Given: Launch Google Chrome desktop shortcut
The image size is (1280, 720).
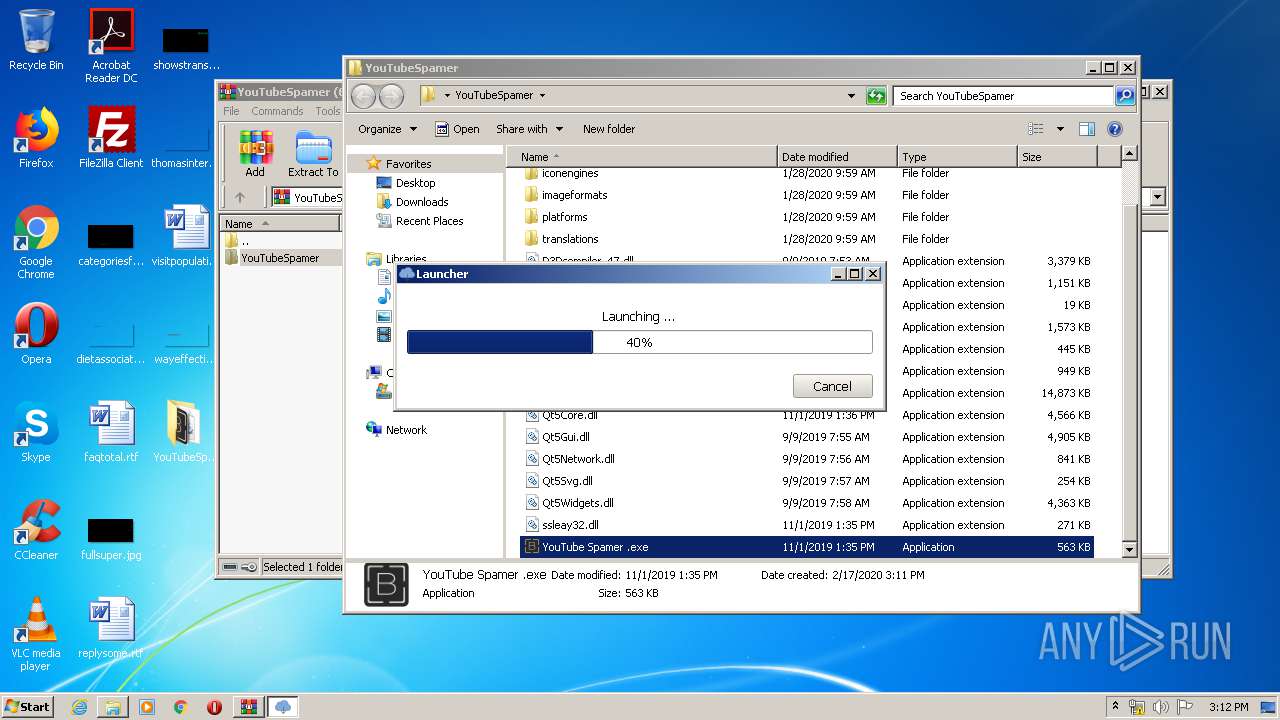Looking at the screenshot, I should (36, 242).
